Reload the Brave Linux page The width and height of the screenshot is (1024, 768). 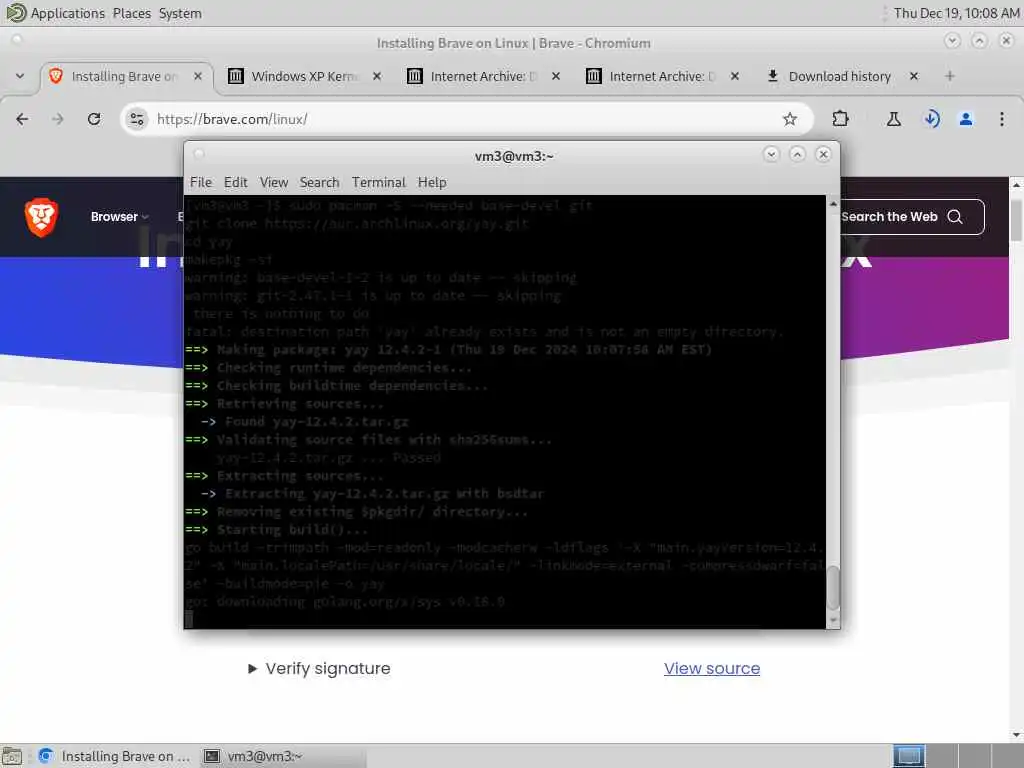94,119
